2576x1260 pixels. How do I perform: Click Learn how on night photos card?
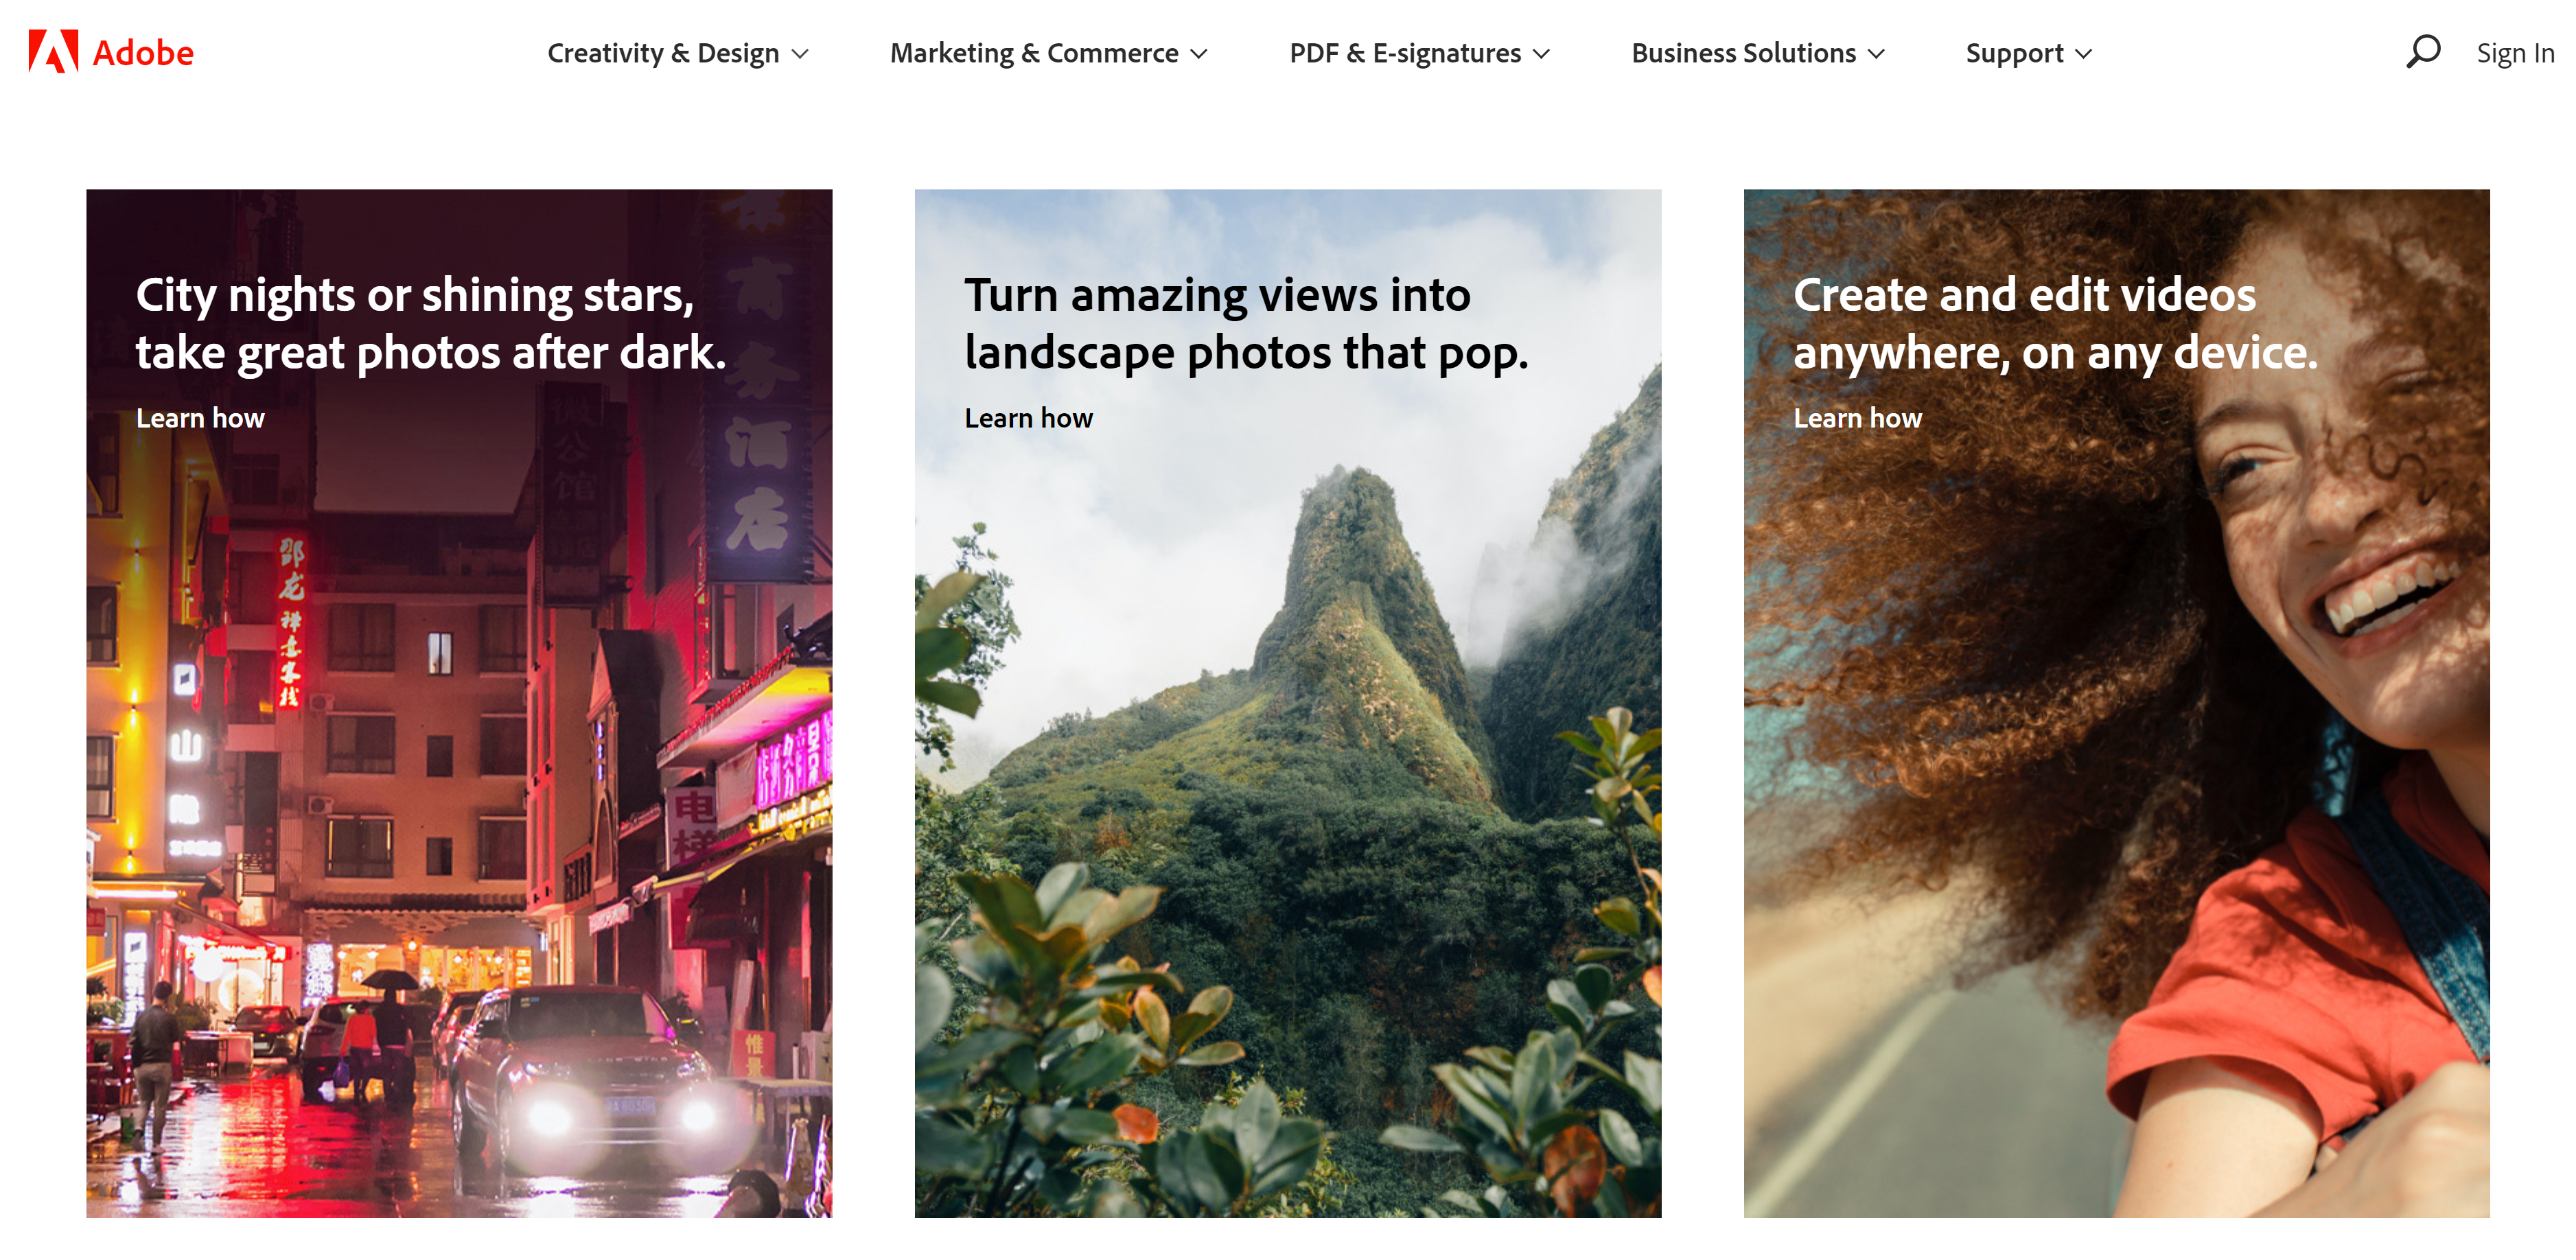pos(200,418)
